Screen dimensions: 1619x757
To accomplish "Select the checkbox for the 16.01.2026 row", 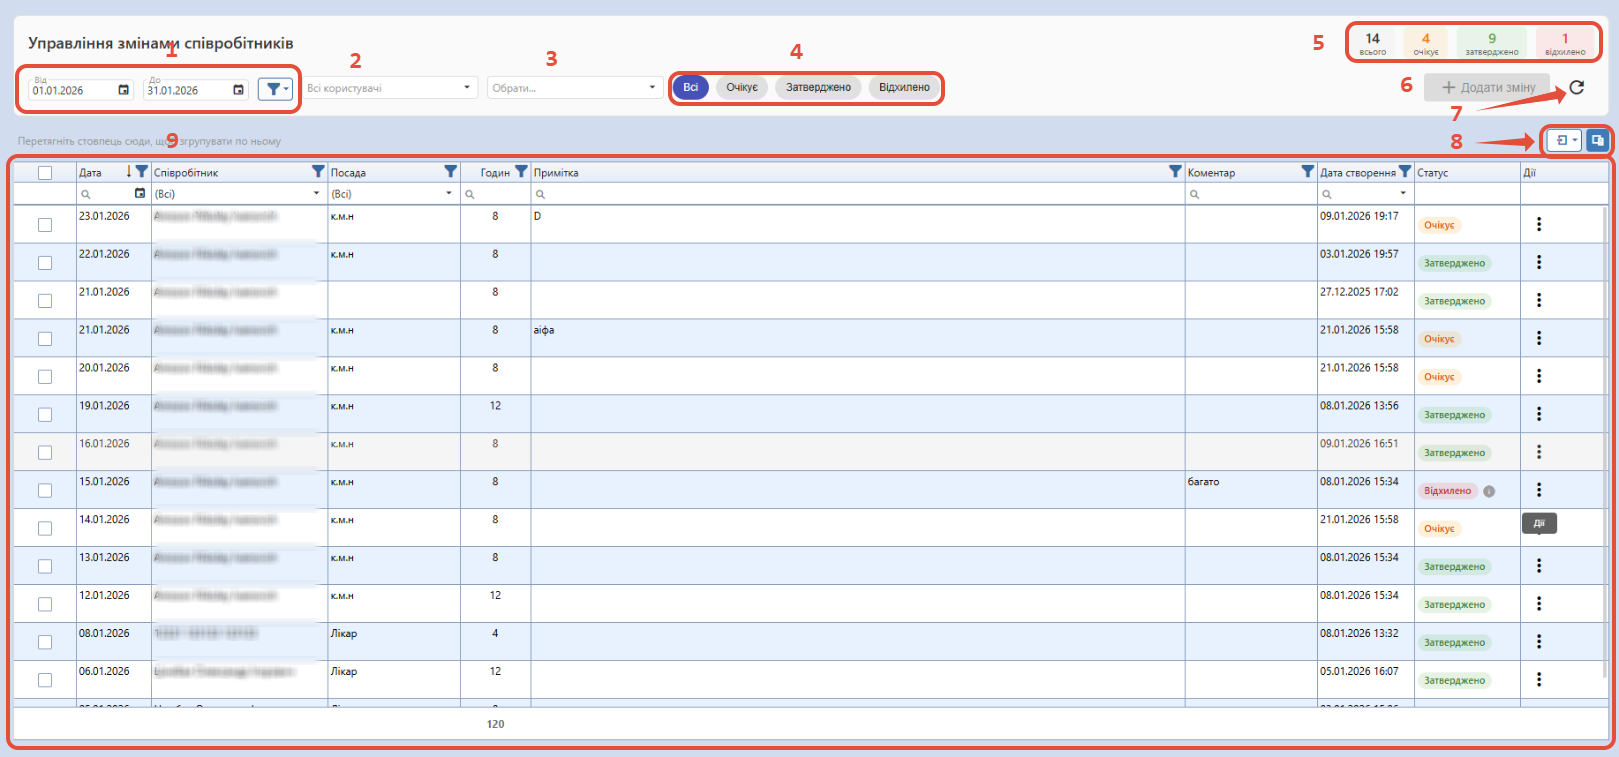I will pos(45,453).
